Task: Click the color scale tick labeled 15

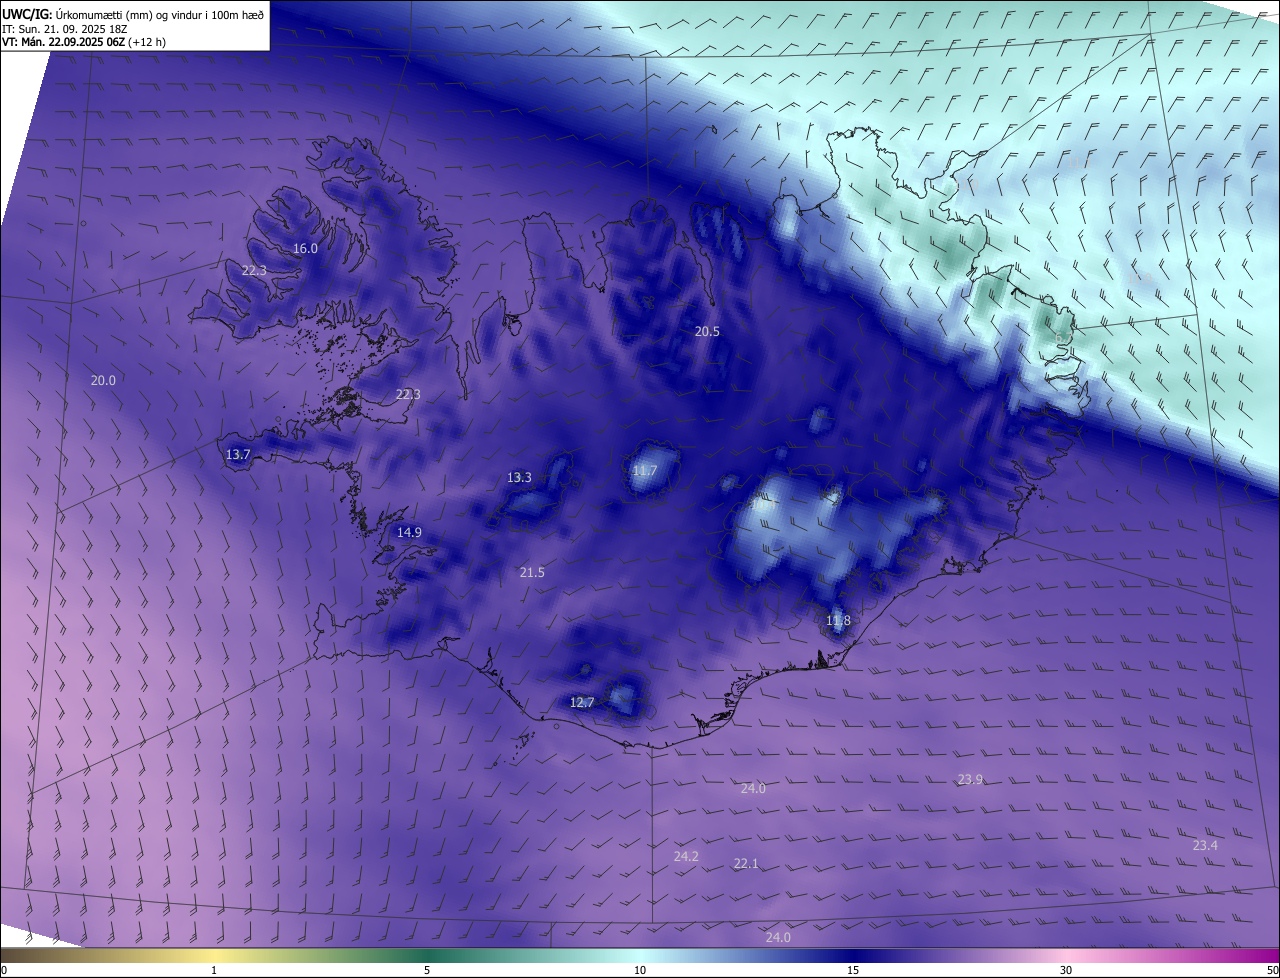Action: pyautogui.click(x=853, y=970)
